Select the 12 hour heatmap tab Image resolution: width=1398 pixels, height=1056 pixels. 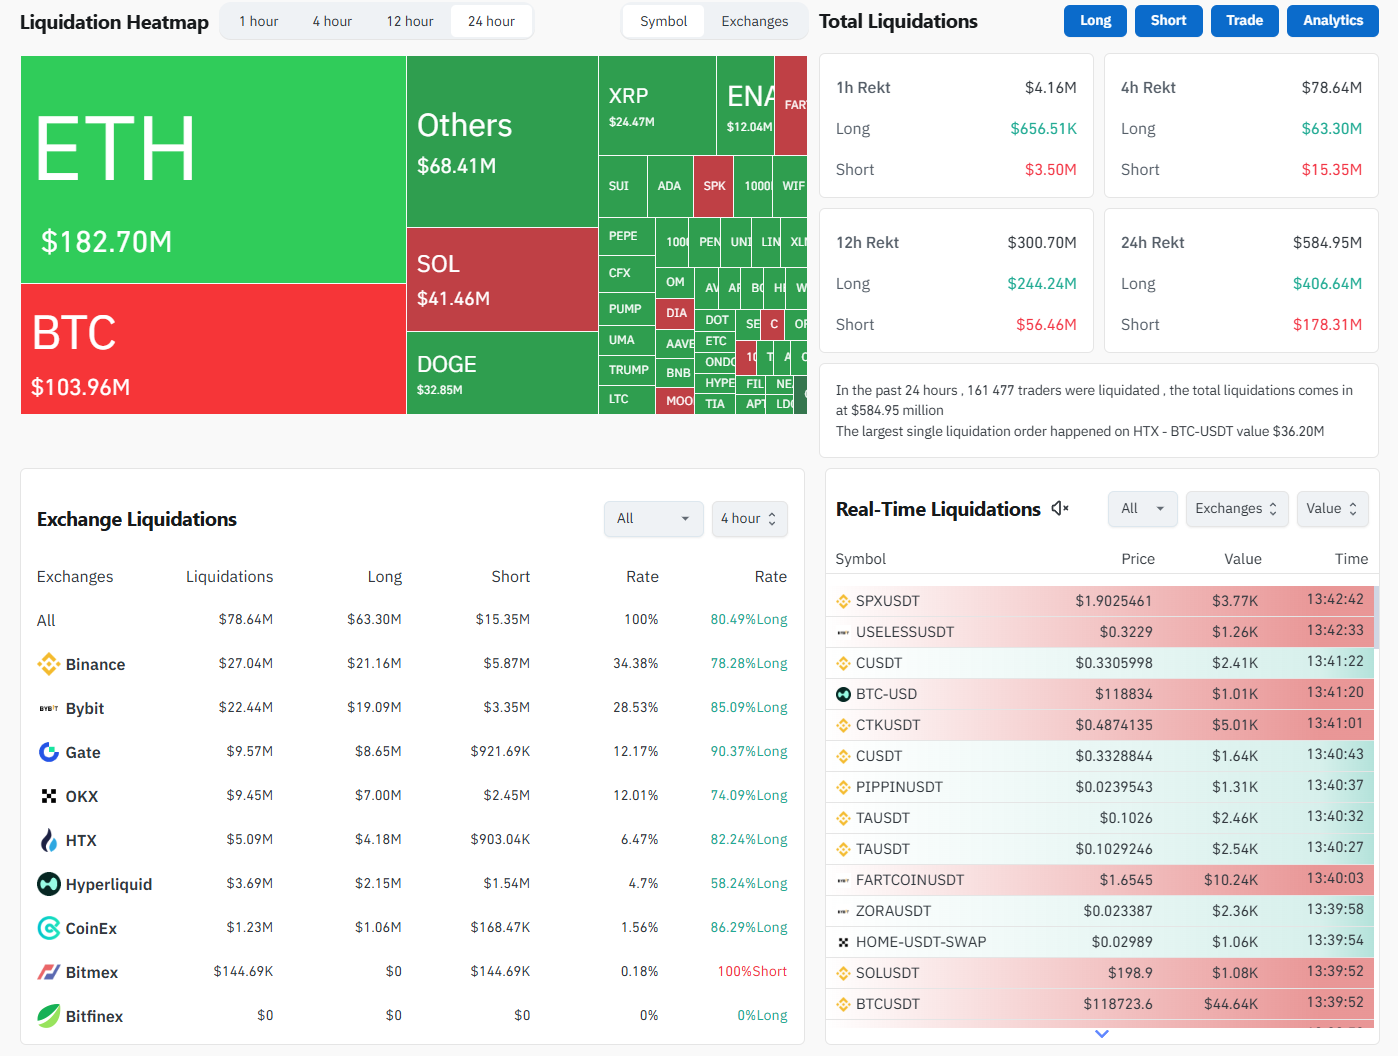410,21
